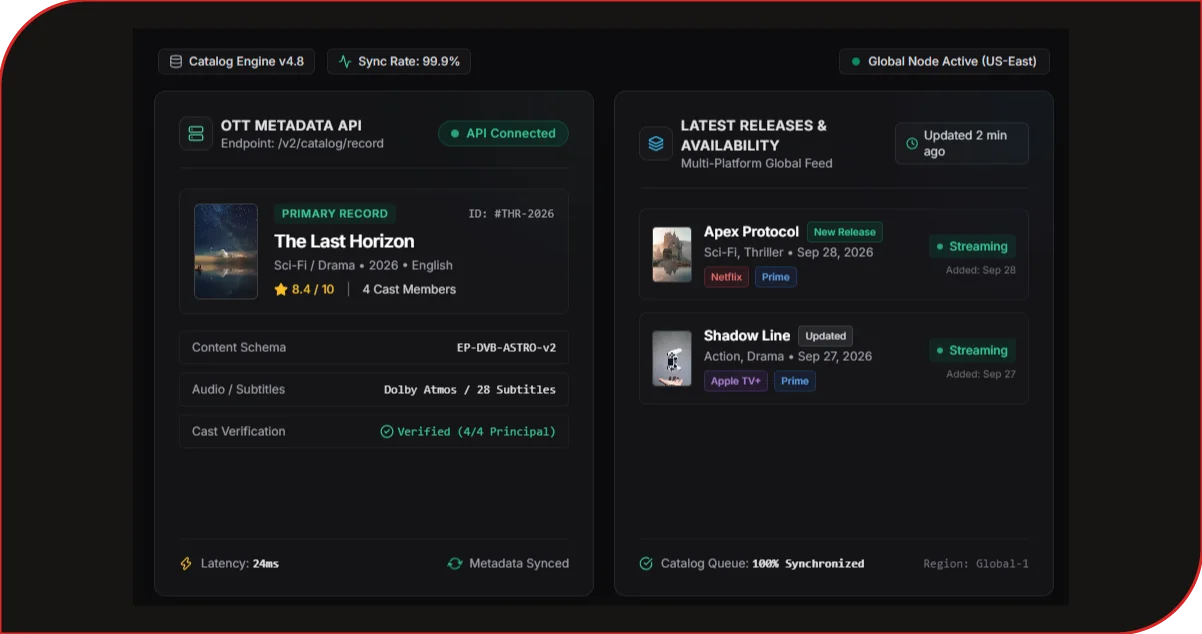This screenshot has width=1202, height=634.
Task: Click the checkmark icon beside Verified (4/4 Principal)
Action: [x=387, y=432]
